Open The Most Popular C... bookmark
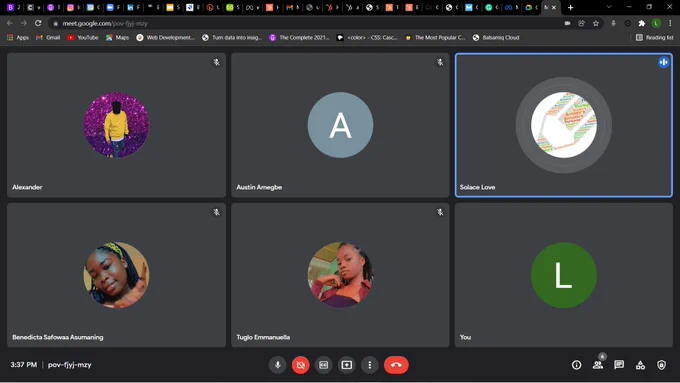Image resolution: width=680 pixels, height=383 pixels. pos(435,38)
